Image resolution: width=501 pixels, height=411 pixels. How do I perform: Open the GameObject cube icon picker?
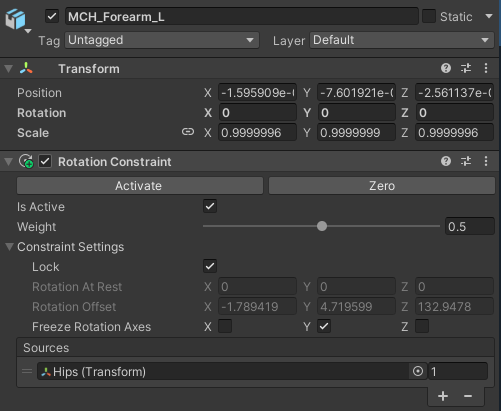(15, 19)
